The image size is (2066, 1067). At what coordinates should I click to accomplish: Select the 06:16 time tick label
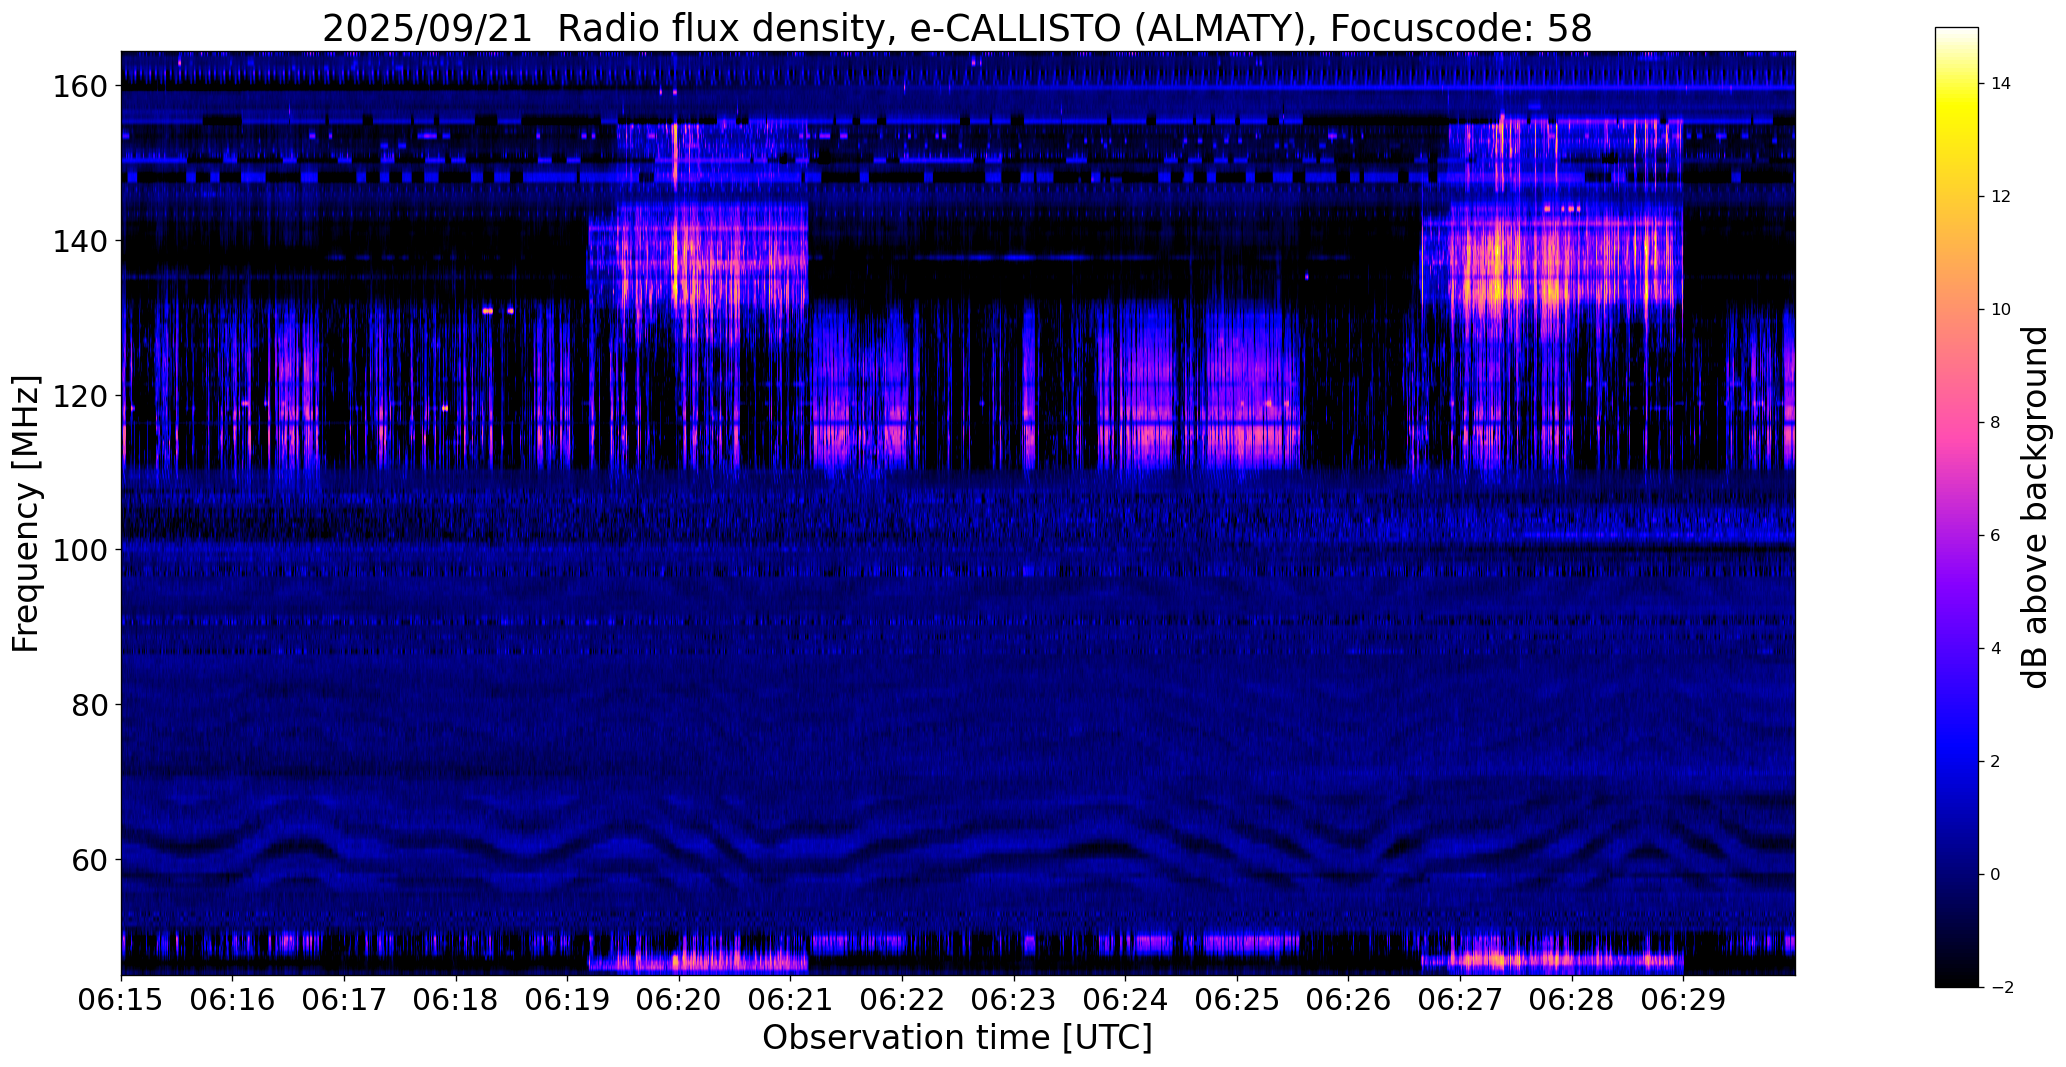[x=233, y=999]
